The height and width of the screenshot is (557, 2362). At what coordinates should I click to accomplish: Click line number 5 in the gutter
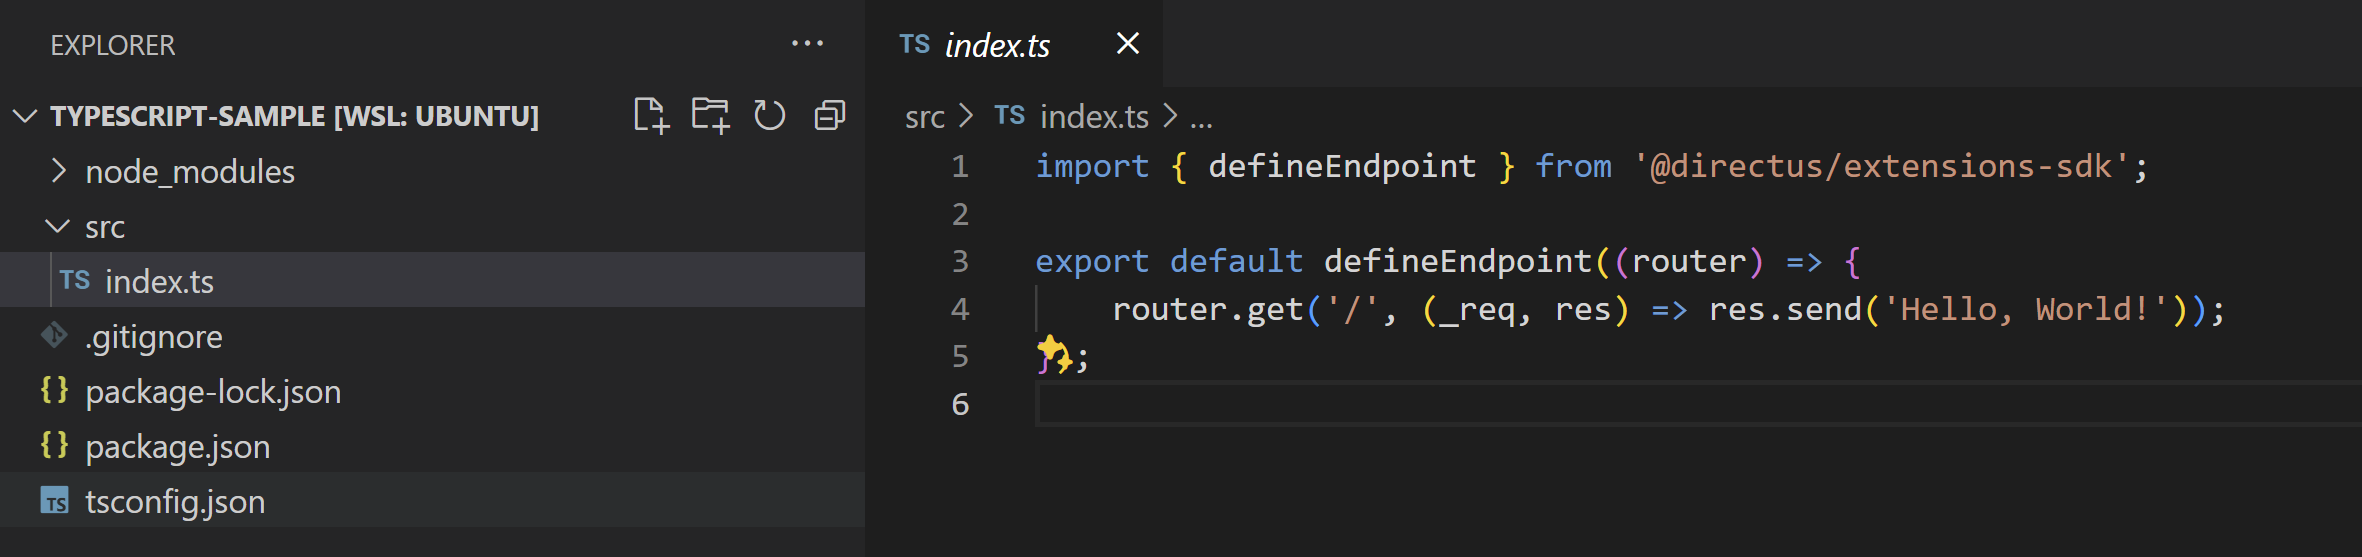click(960, 356)
